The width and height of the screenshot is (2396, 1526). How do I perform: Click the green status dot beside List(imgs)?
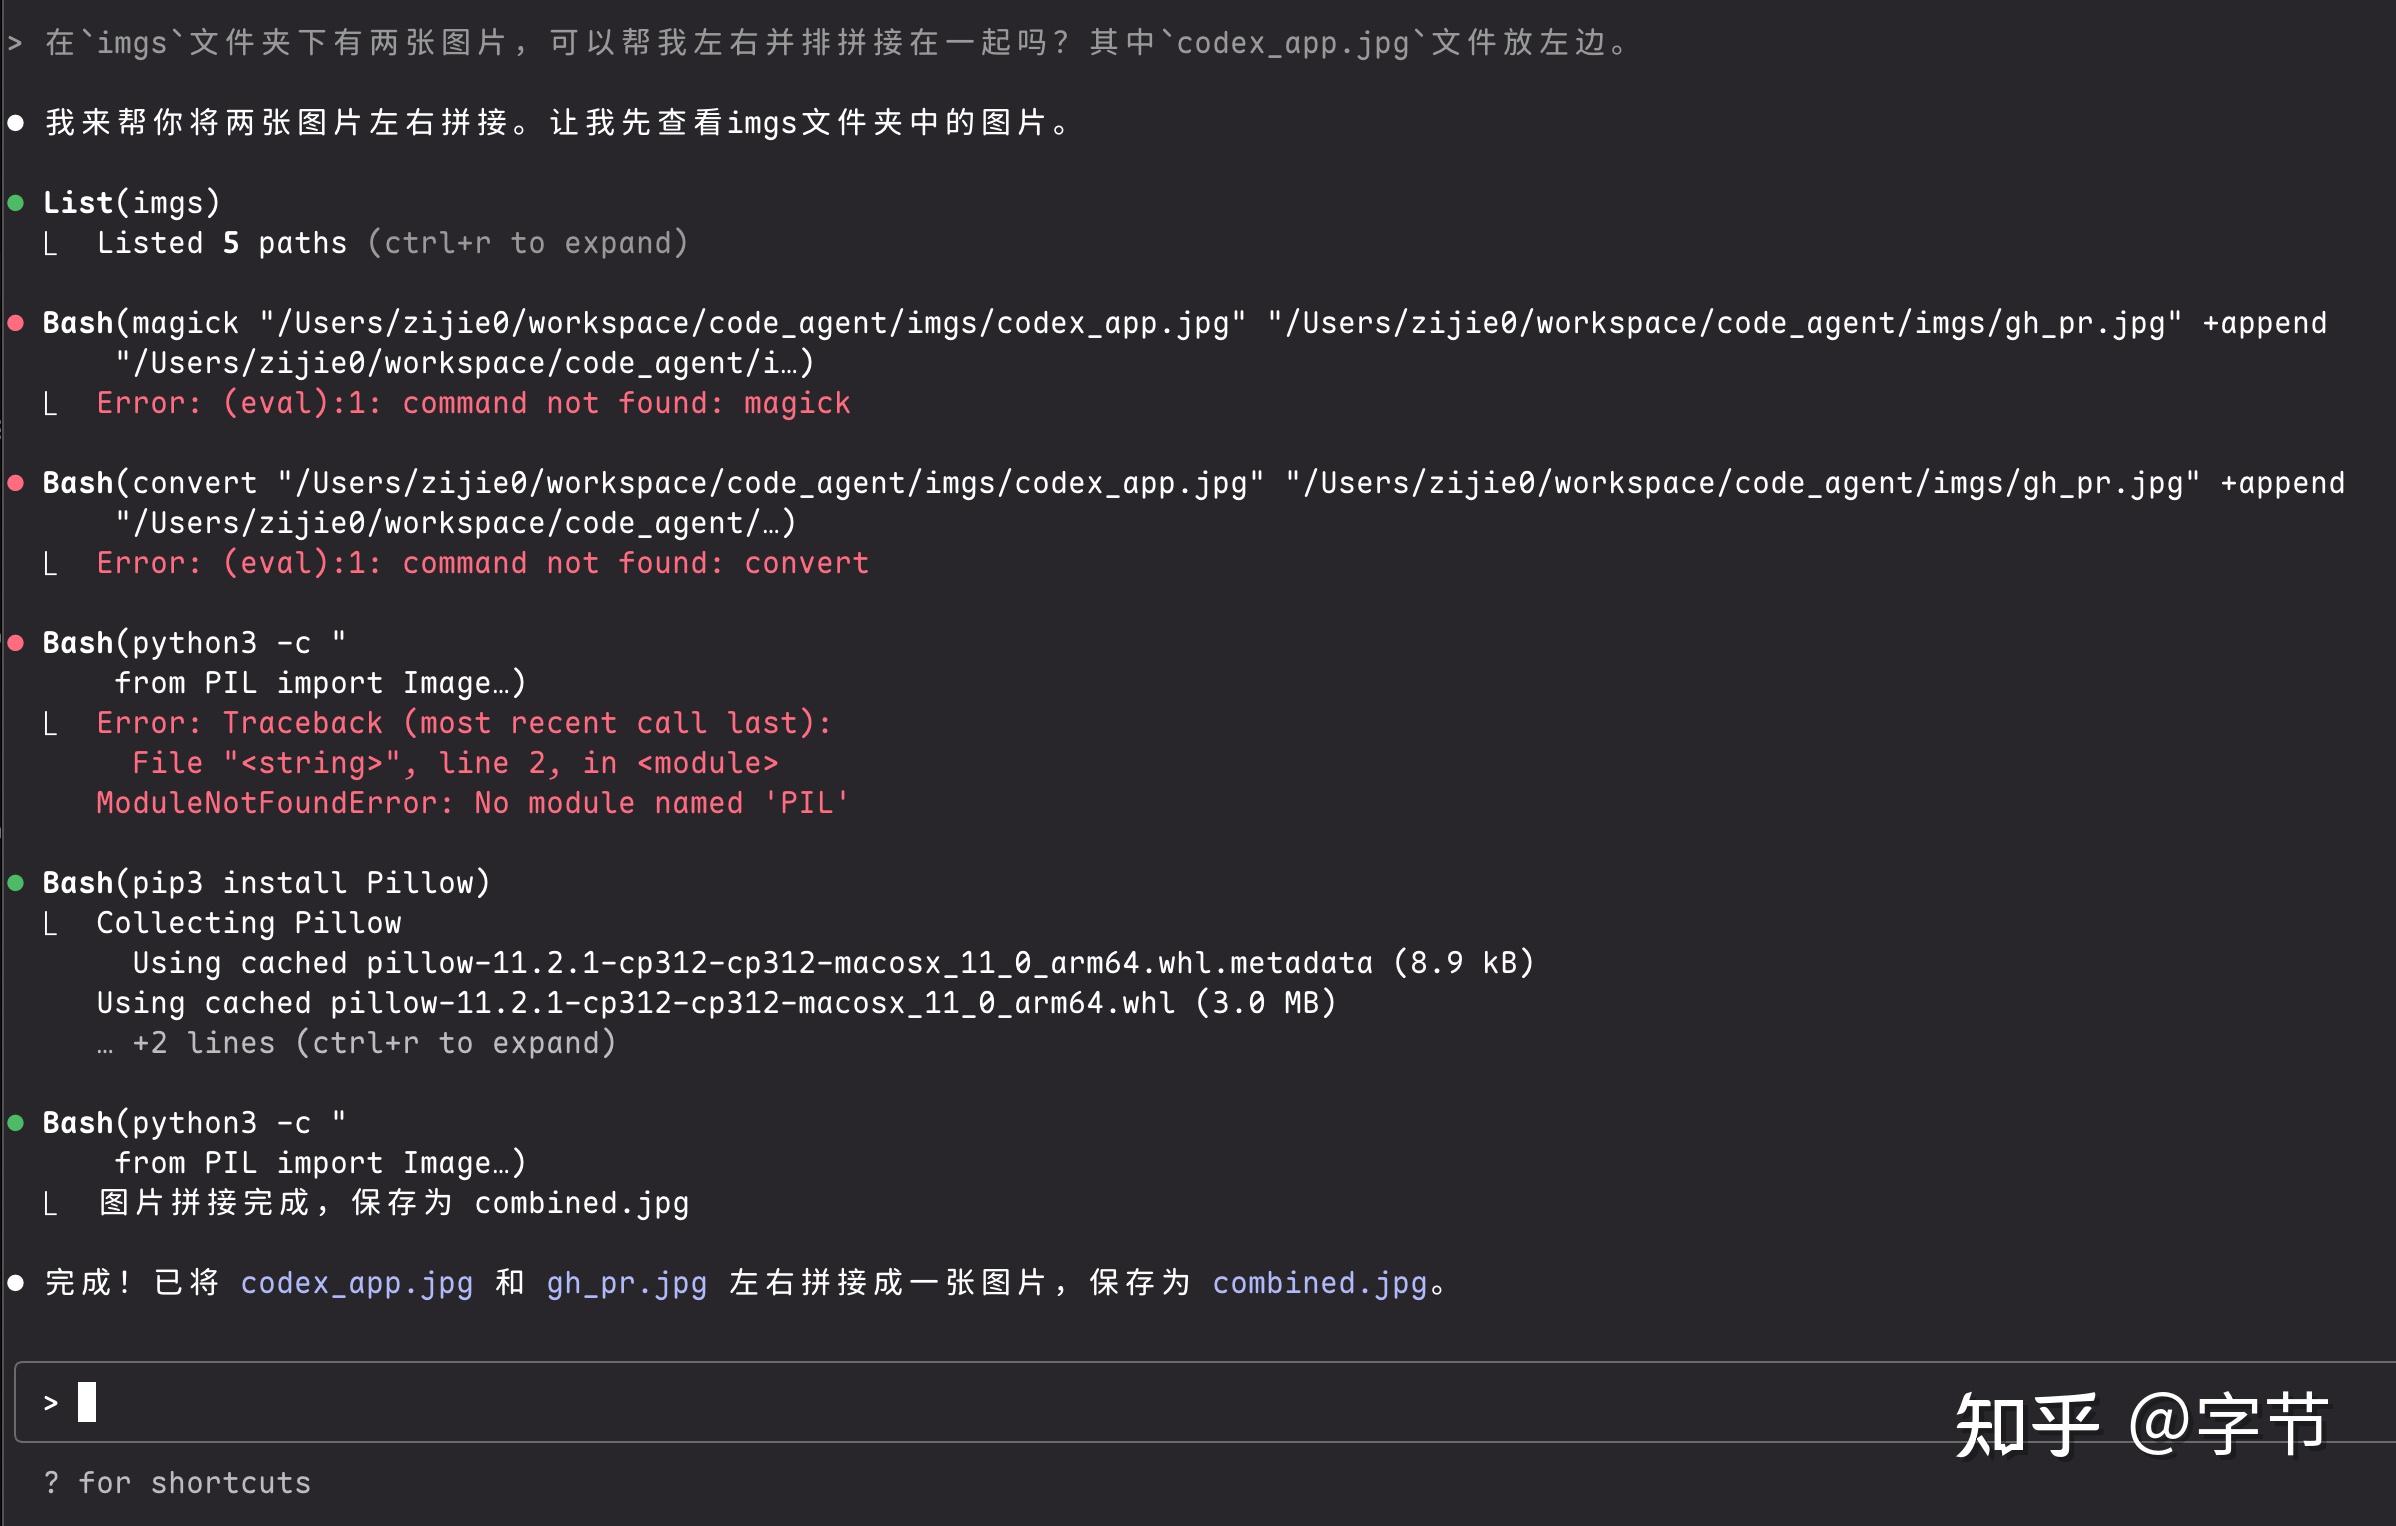(x=16, y=203)
